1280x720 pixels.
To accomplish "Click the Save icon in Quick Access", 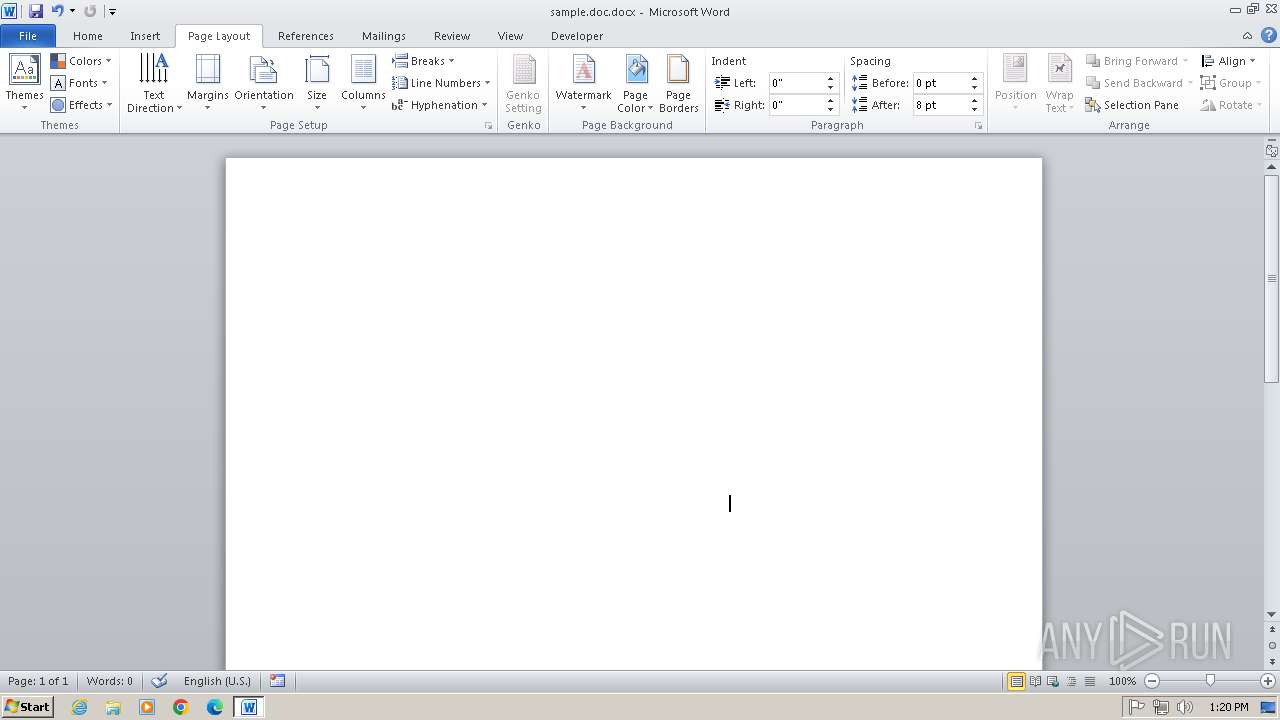I will click(x=36, y=11).
